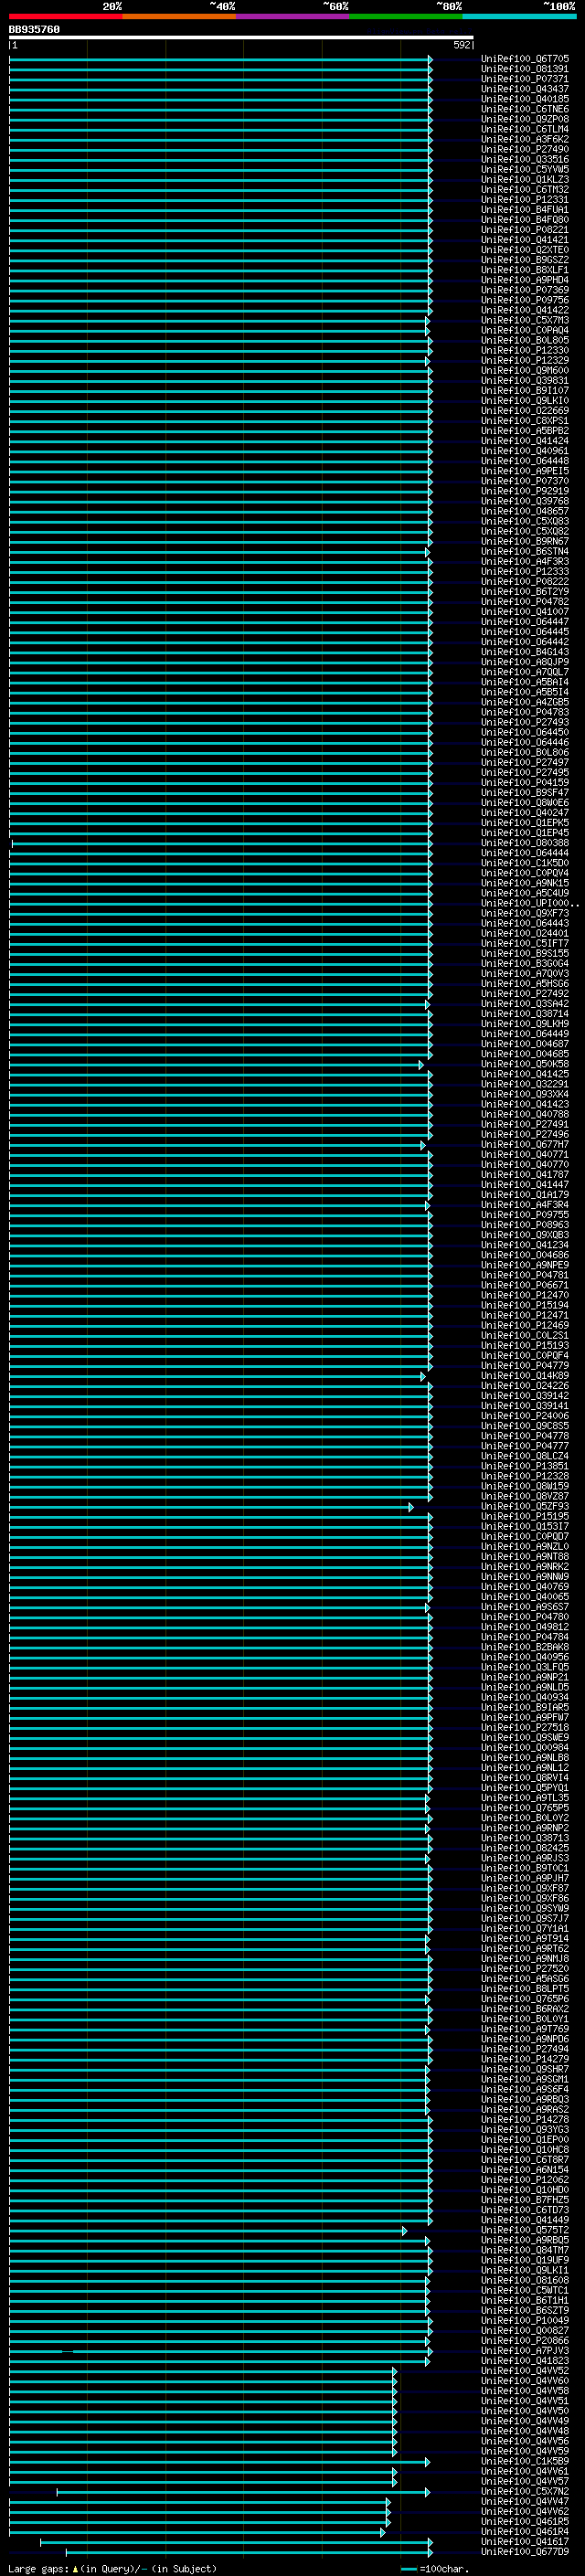
Task: Select the BB935760 query name
Action: click(x=34, y=29)
